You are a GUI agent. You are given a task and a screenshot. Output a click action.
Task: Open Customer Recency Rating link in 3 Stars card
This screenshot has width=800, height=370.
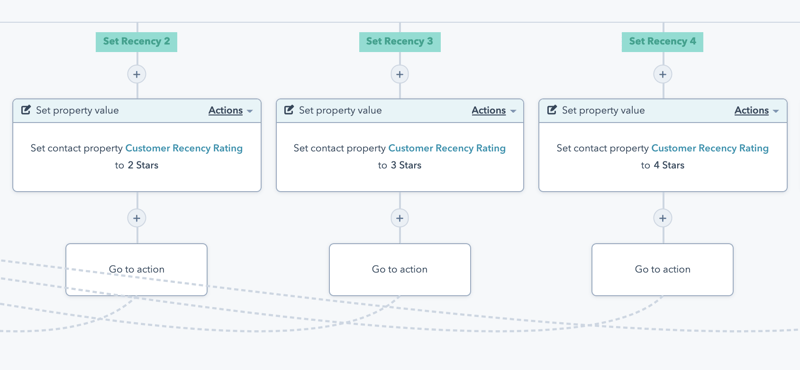pos(447,149)
